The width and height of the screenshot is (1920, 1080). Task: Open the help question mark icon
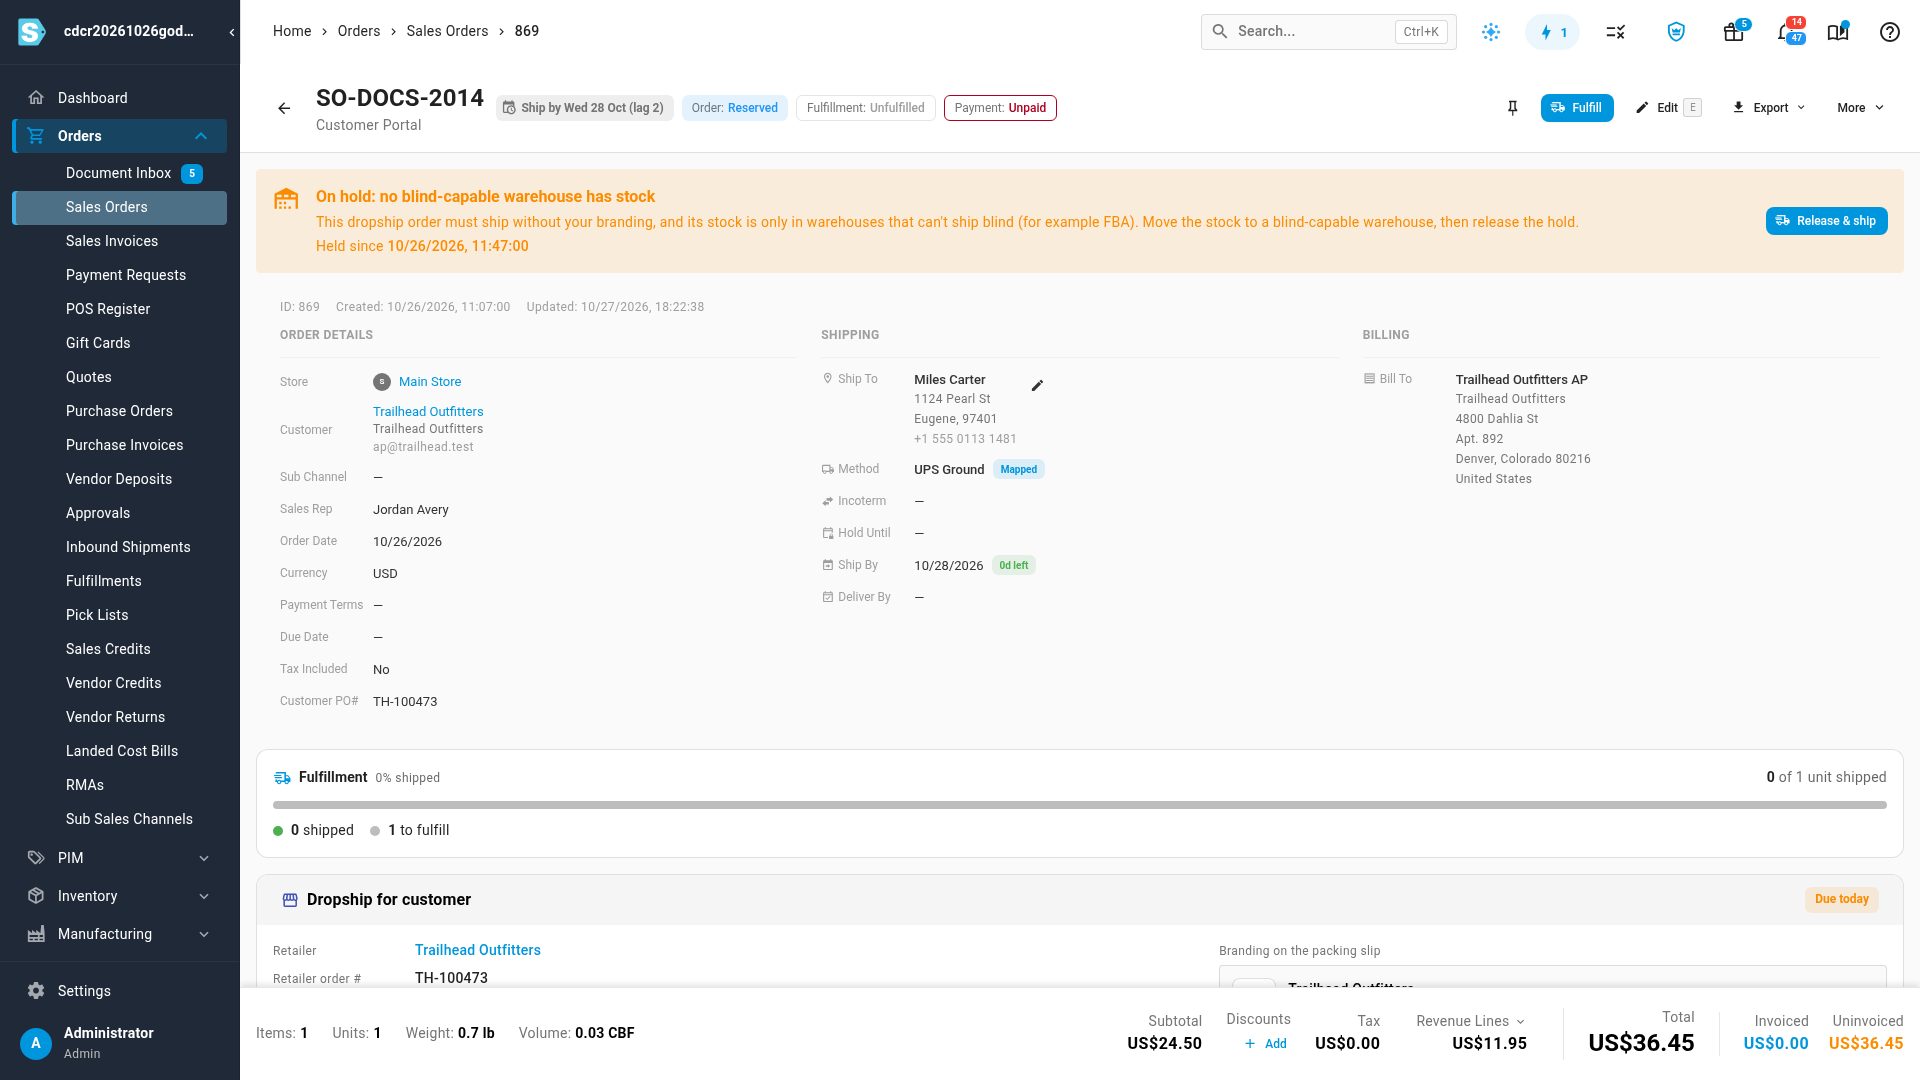1890,32
